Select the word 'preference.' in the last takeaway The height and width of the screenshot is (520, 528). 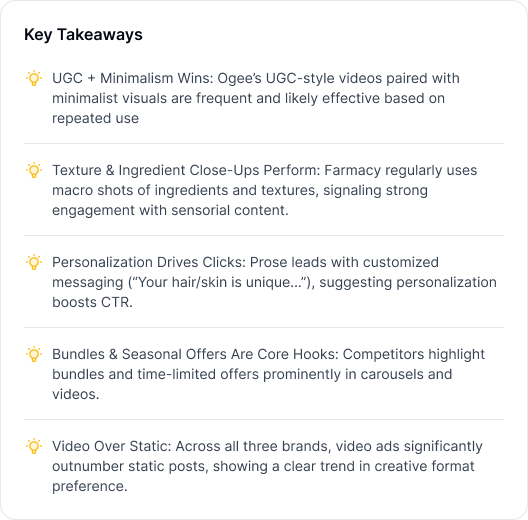point(90,486)
